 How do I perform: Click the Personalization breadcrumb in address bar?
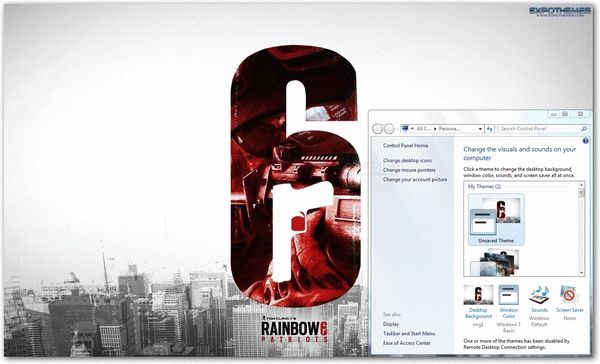(449, 129)
